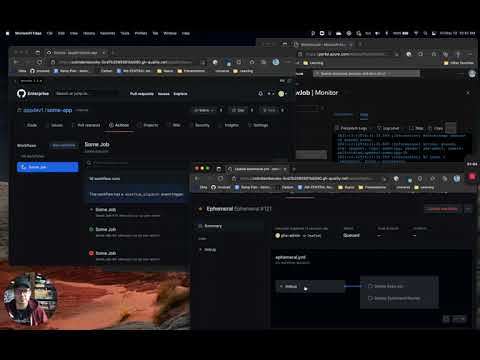
Task: Click the filter workflow runs search field
Action: click(x=136, y=163)
